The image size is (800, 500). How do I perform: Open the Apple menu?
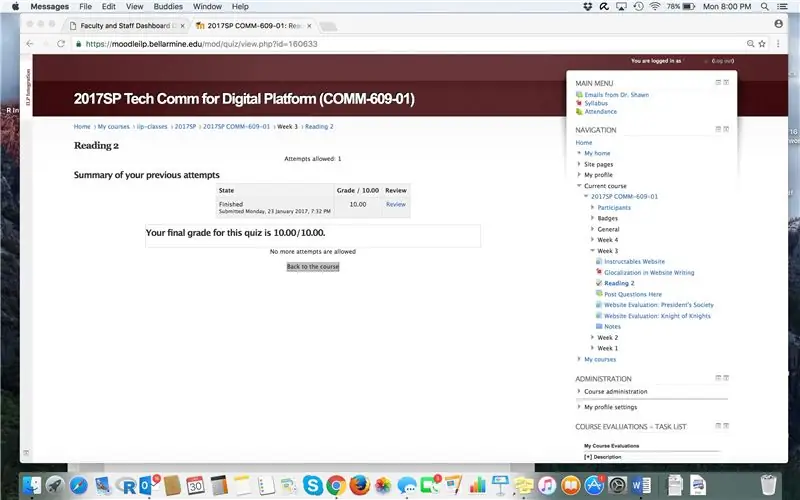pyautogui.click(x=15, y=7)
